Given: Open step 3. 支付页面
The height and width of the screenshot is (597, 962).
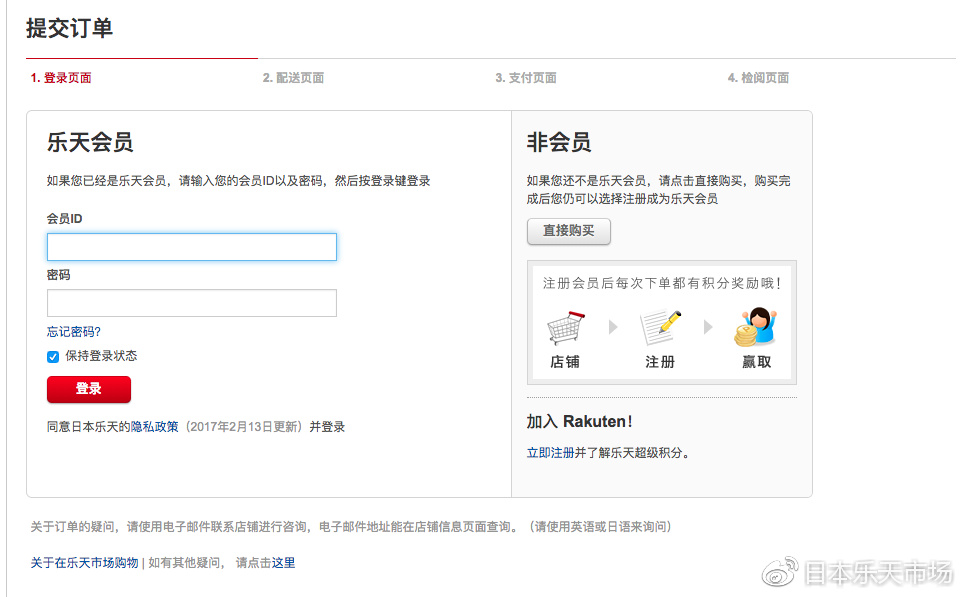Looking at the screenshot, I should tap(526, 78).
